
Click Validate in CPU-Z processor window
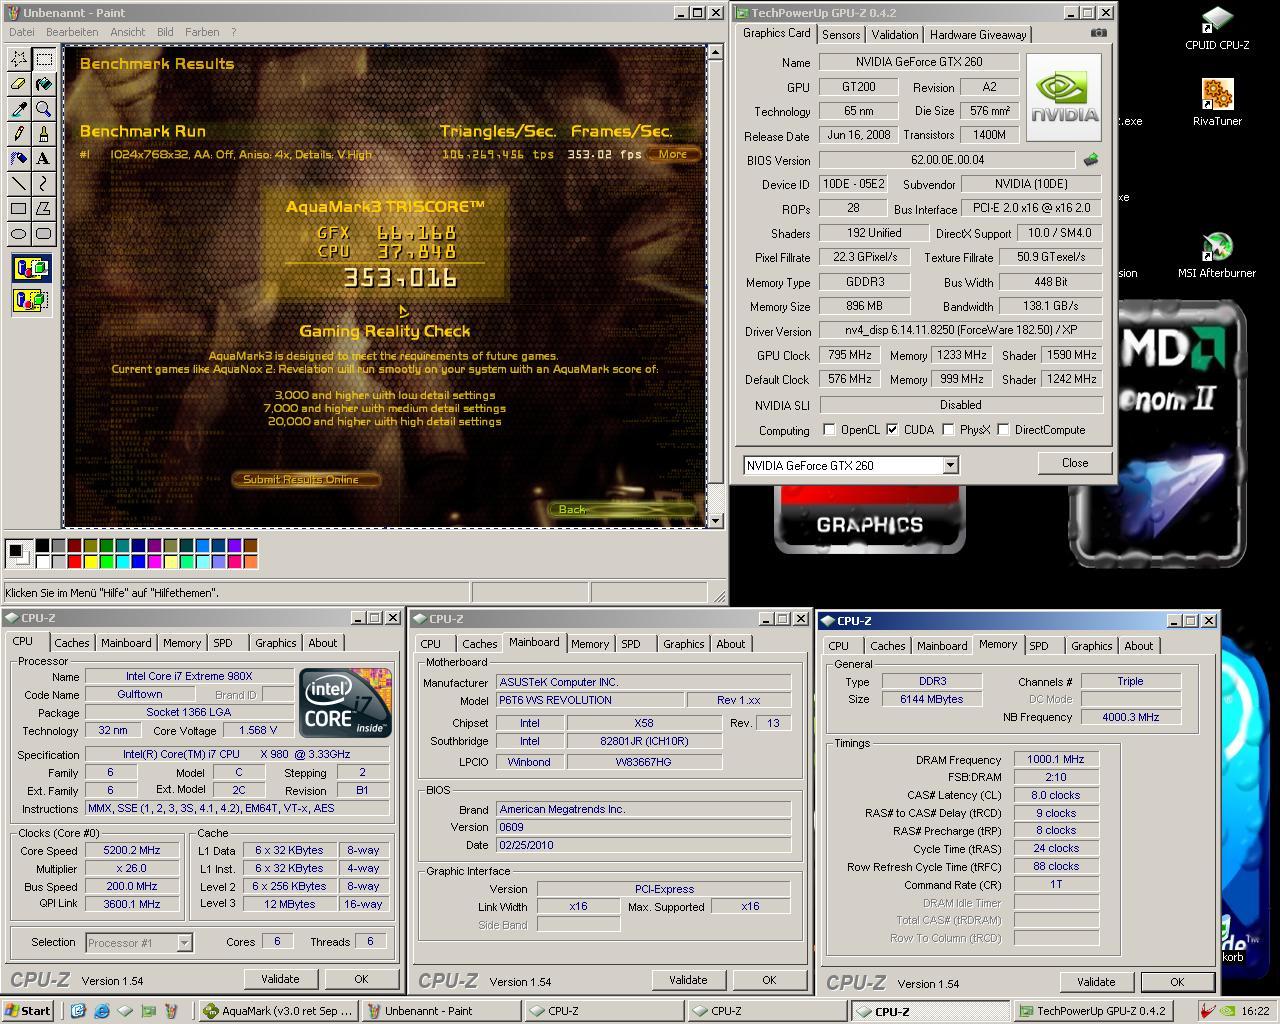click(280, 979)
